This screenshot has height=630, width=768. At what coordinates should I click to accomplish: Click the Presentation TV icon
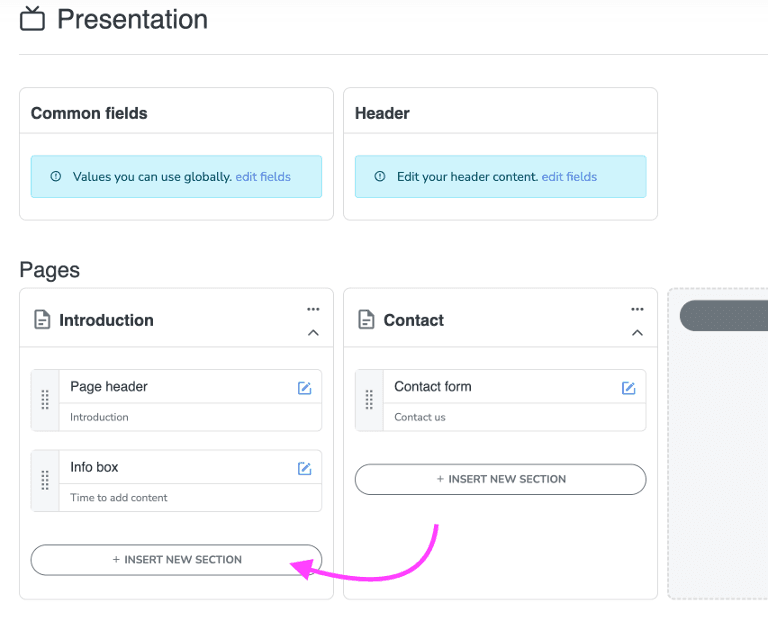(33, 19)
